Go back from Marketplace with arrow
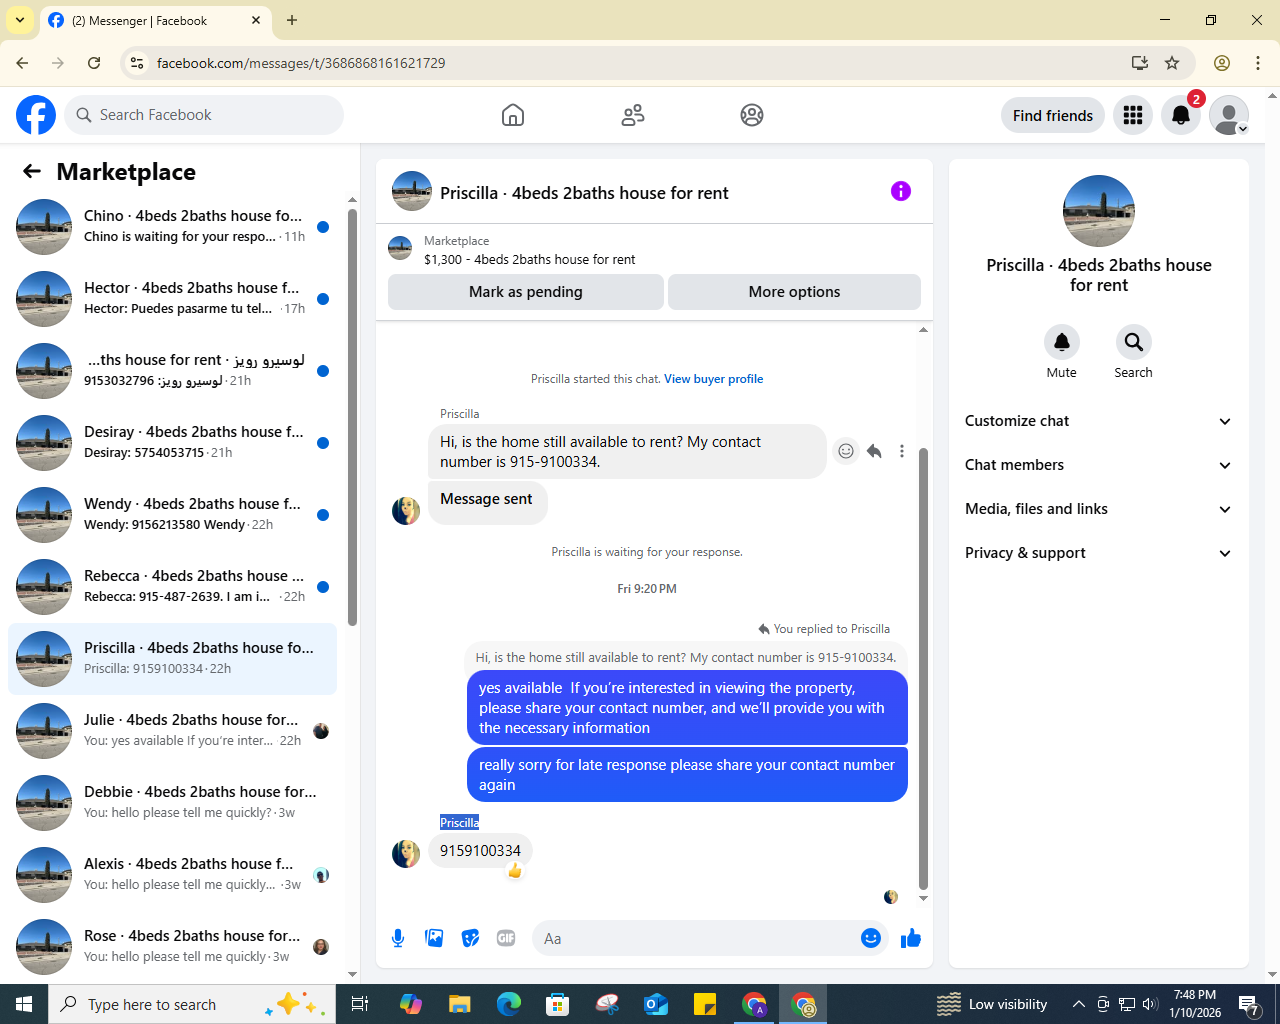Viewport: 1280px width, 1024px height. pyautogui.click(x=32, y=172)
